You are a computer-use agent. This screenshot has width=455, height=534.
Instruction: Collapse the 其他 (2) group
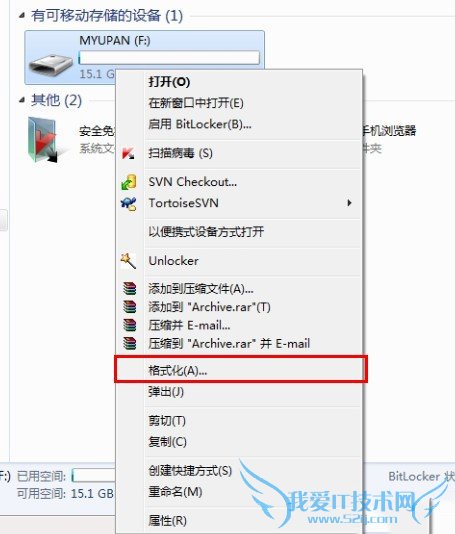22,100
